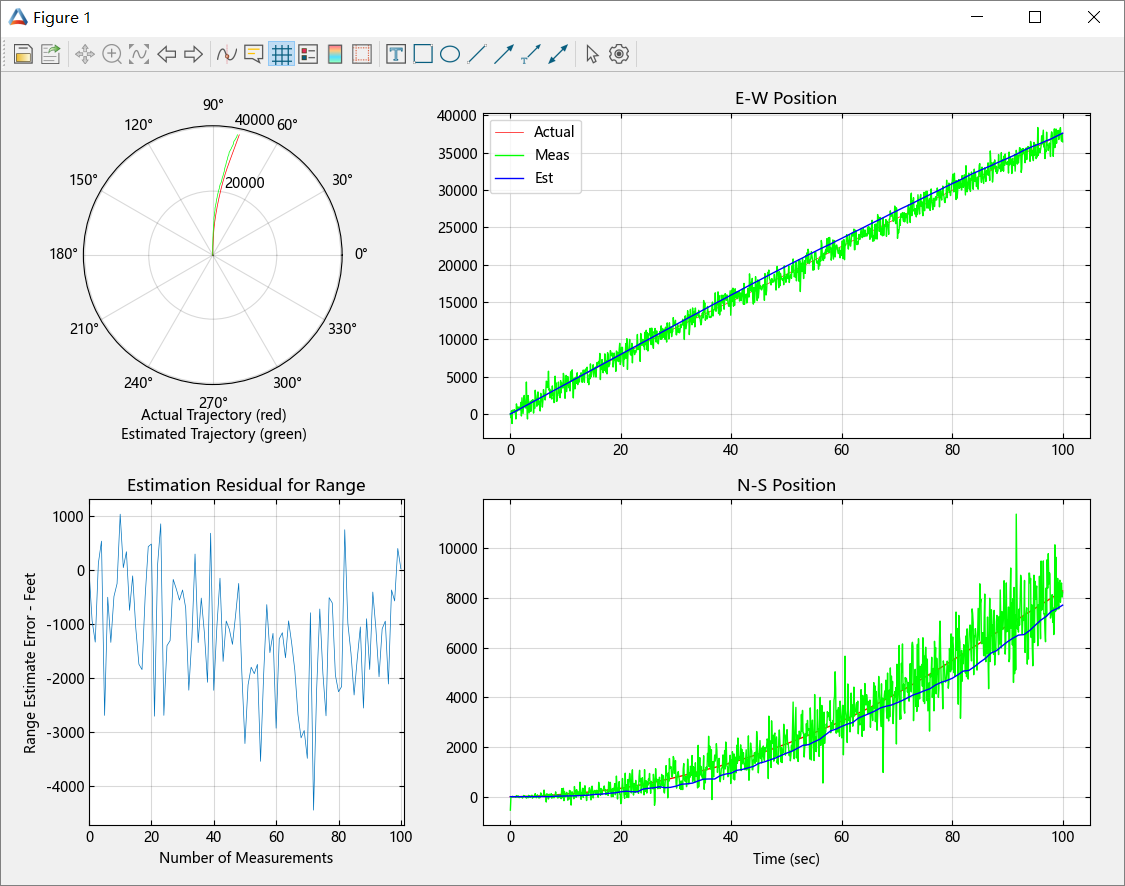The width and height of the screenshot is (1125, 886).
Task: Go to previous view with back arrow
Action: [x=167, y=55]
